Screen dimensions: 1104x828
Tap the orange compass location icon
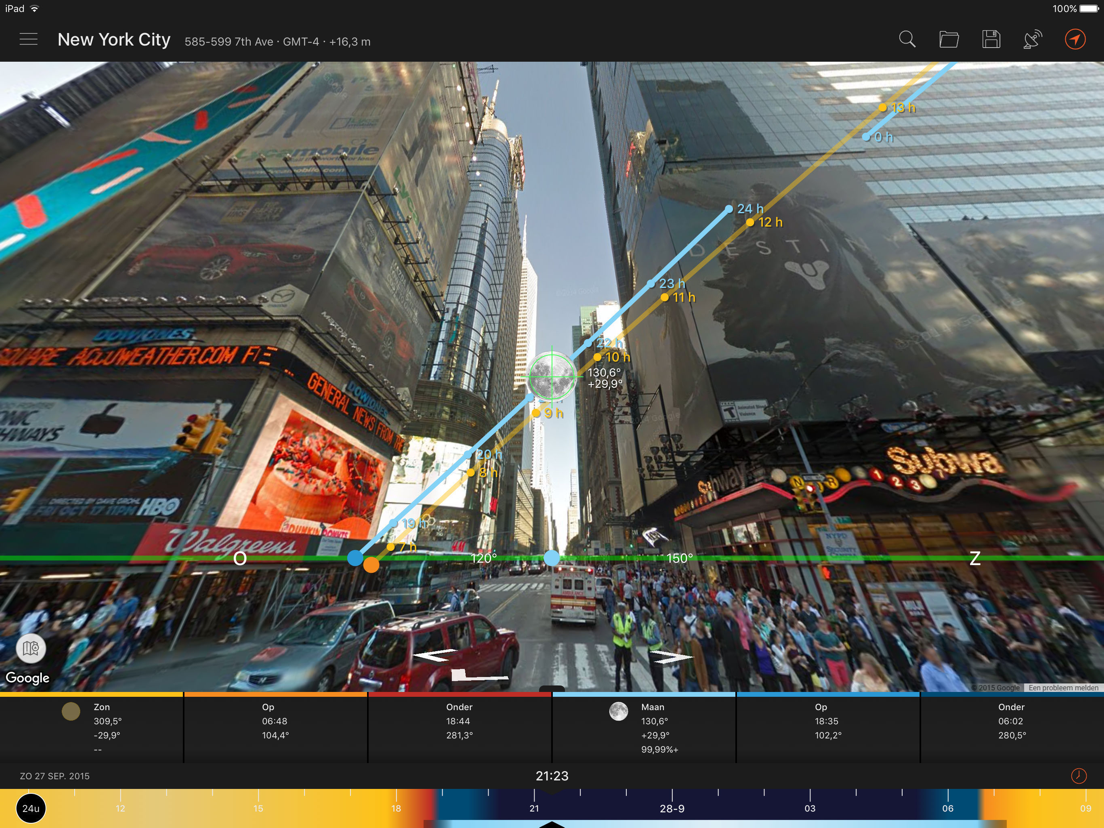[x=1074, y=39]
